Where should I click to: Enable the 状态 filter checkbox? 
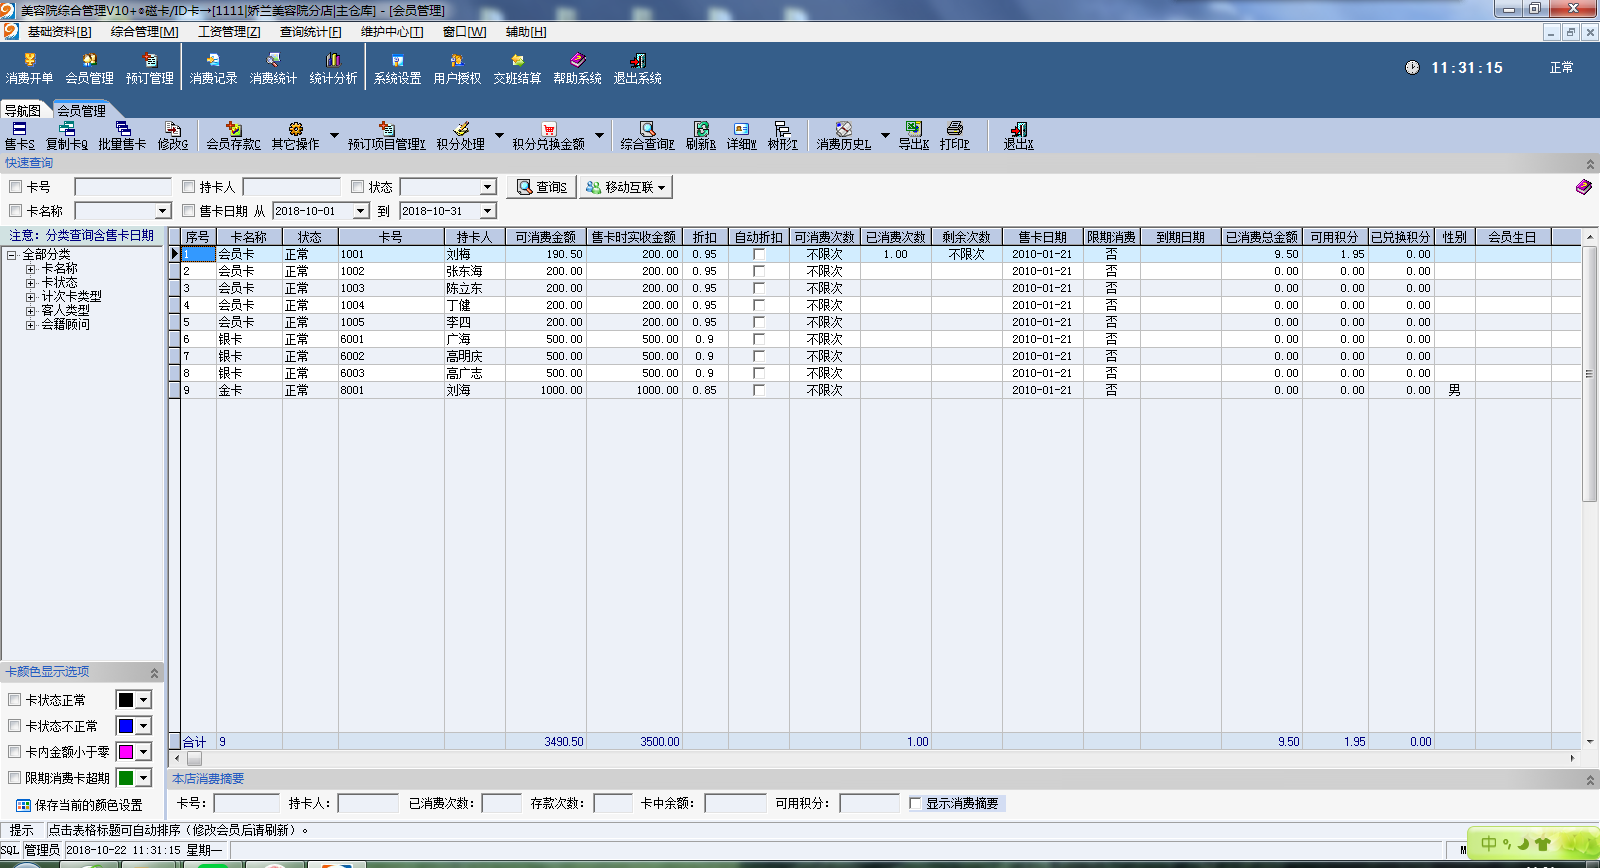357,187
